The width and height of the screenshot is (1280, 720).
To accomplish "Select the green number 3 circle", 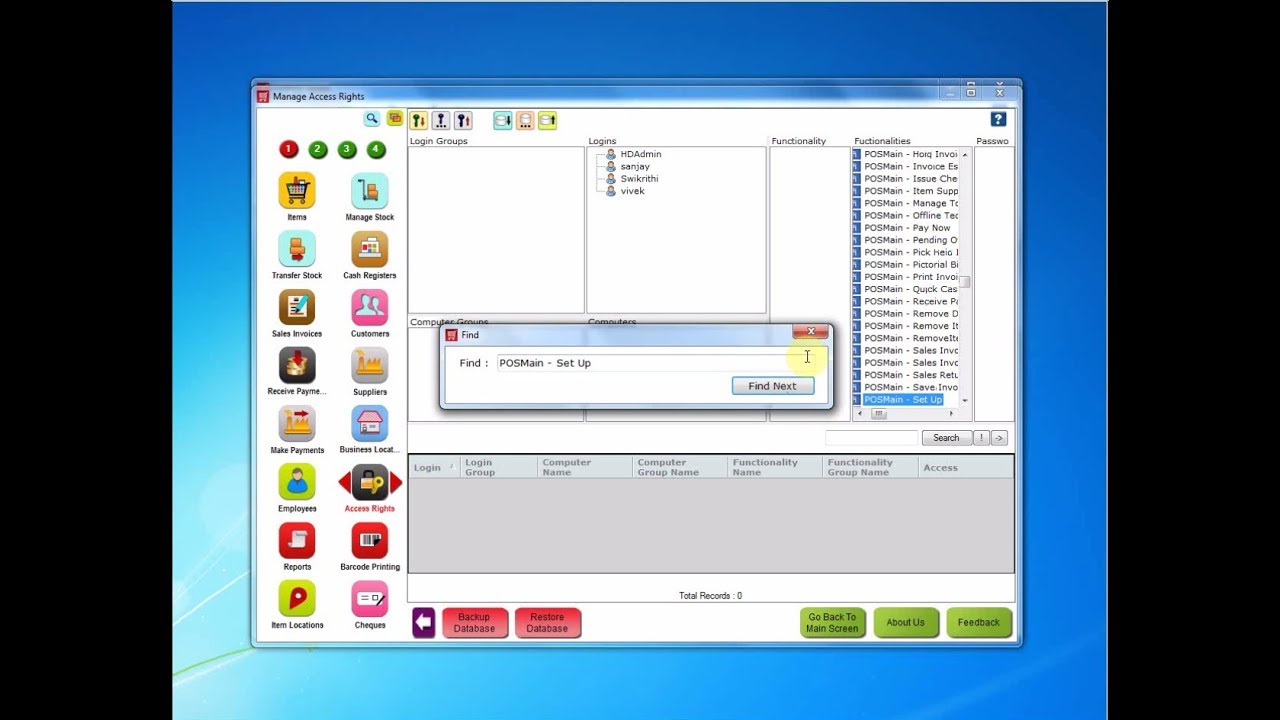I will coord(347,149).
